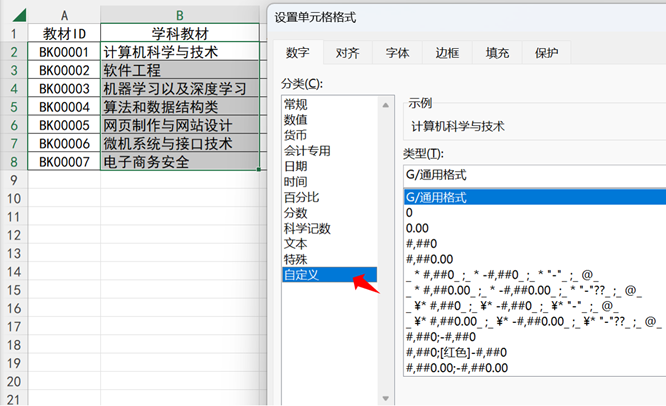The width and height of the screenshot is (666, 406).
Task: Pick the 货币 category
Action: coord(296,135)
